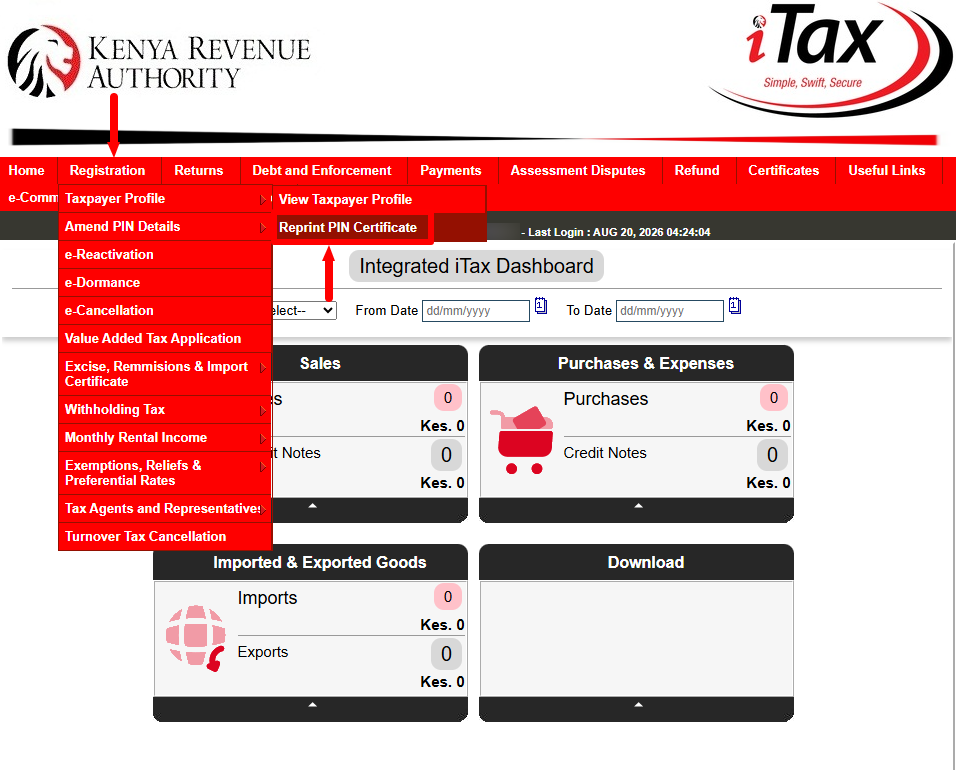Click the Purchases count badge
This screenshot has height=770, width=956.
(x=774, y=398)
